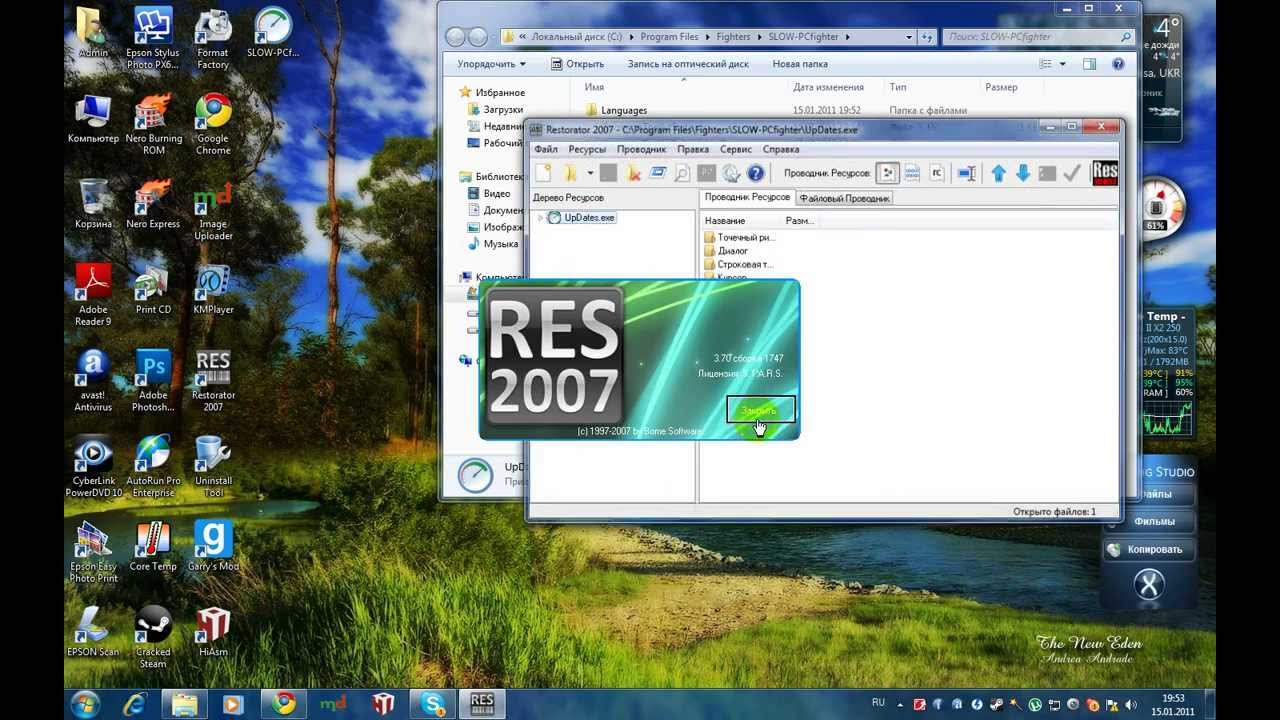Click the refresh button next to address bar
Screen dimensions: 1280x720
927,37
